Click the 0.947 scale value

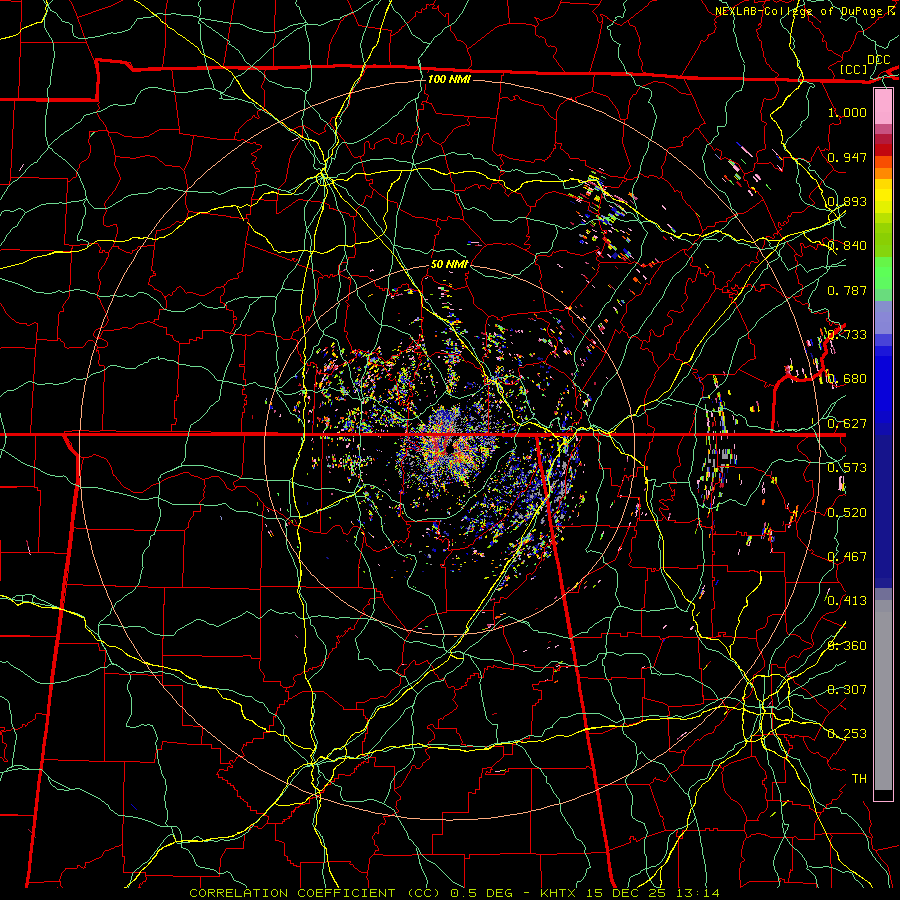point(847,157)
